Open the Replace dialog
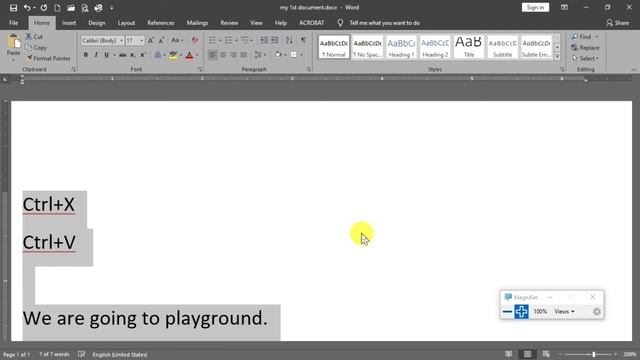Viewport: 640px width, 360px height. 585,48
